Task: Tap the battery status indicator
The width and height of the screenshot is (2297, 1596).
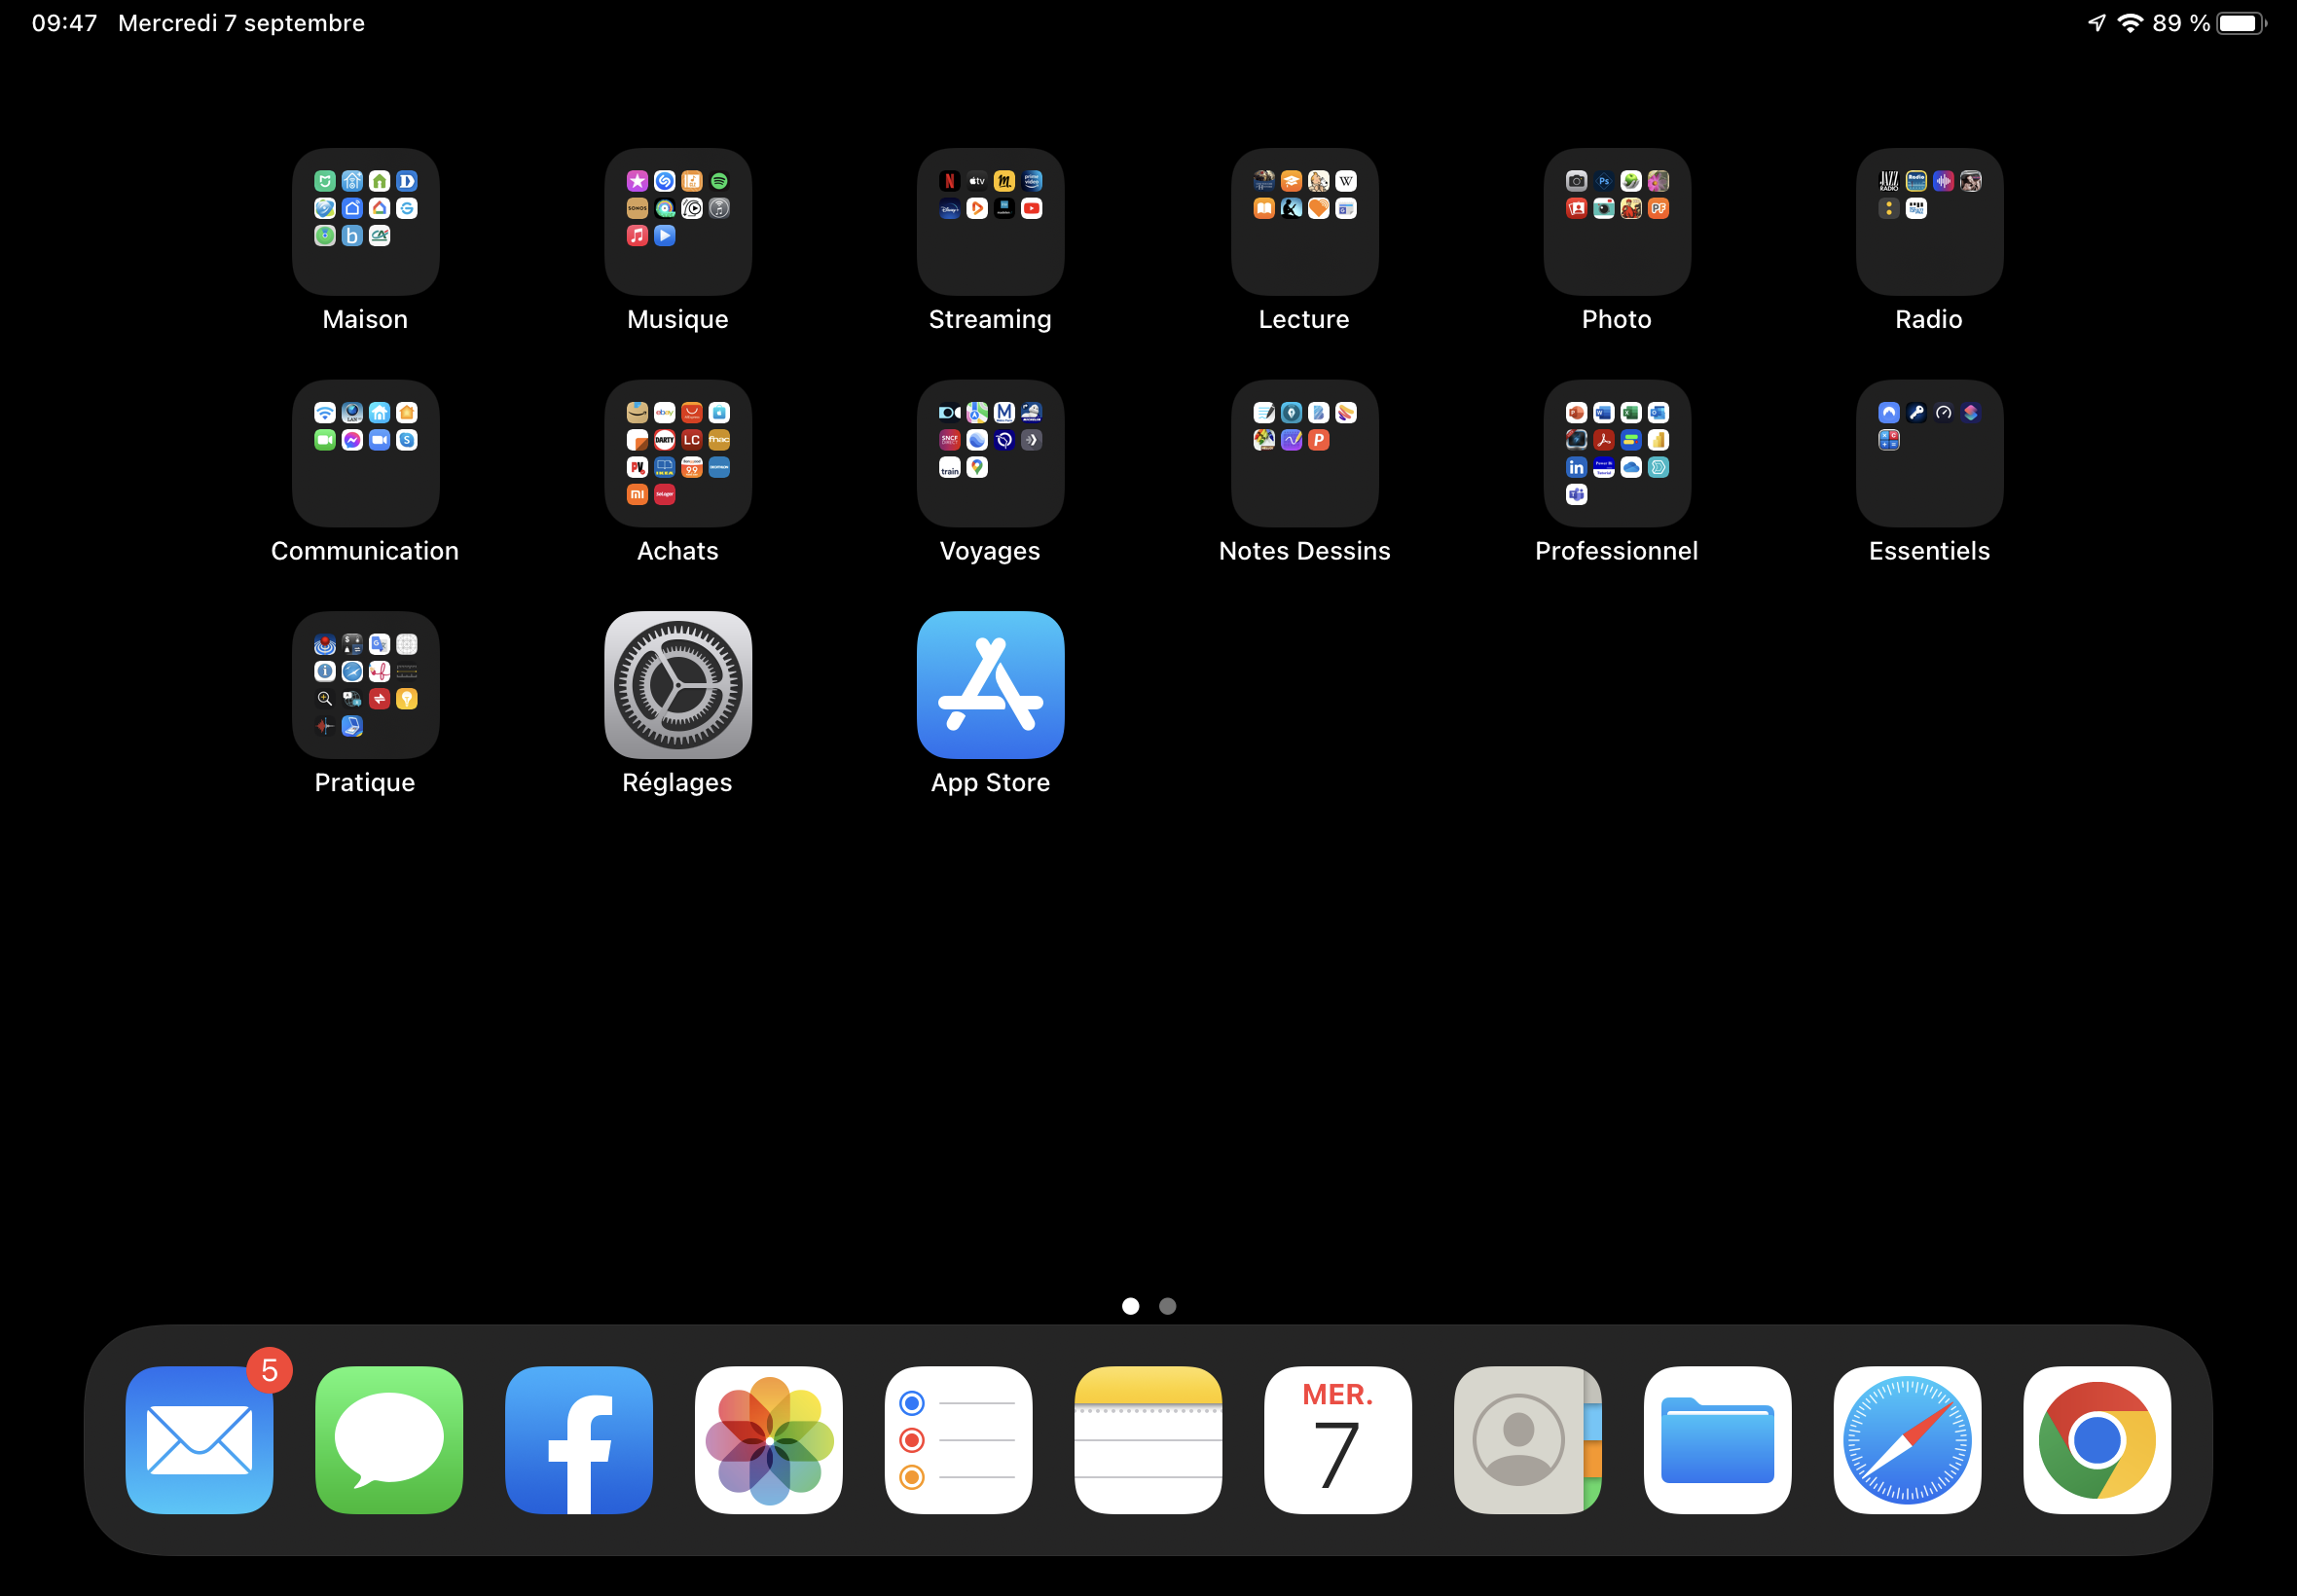Action: [x=2240, y=23]
